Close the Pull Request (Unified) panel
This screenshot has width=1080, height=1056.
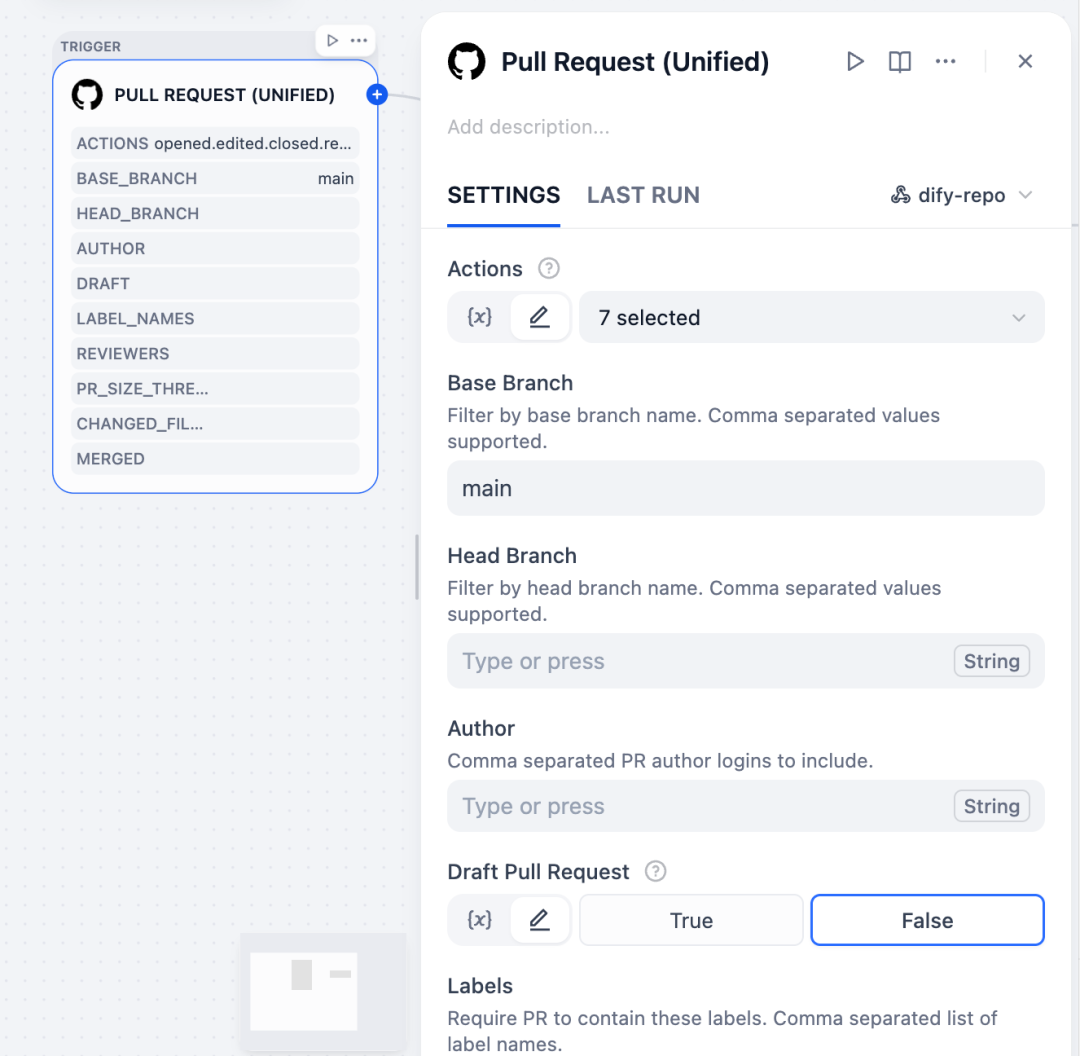[x=1025, y=61]
